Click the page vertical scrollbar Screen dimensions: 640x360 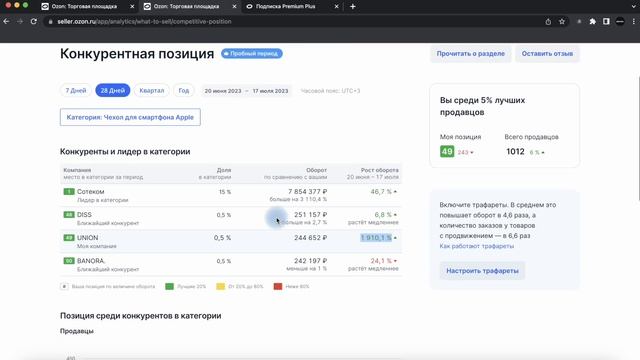click(x=638, y=138)
